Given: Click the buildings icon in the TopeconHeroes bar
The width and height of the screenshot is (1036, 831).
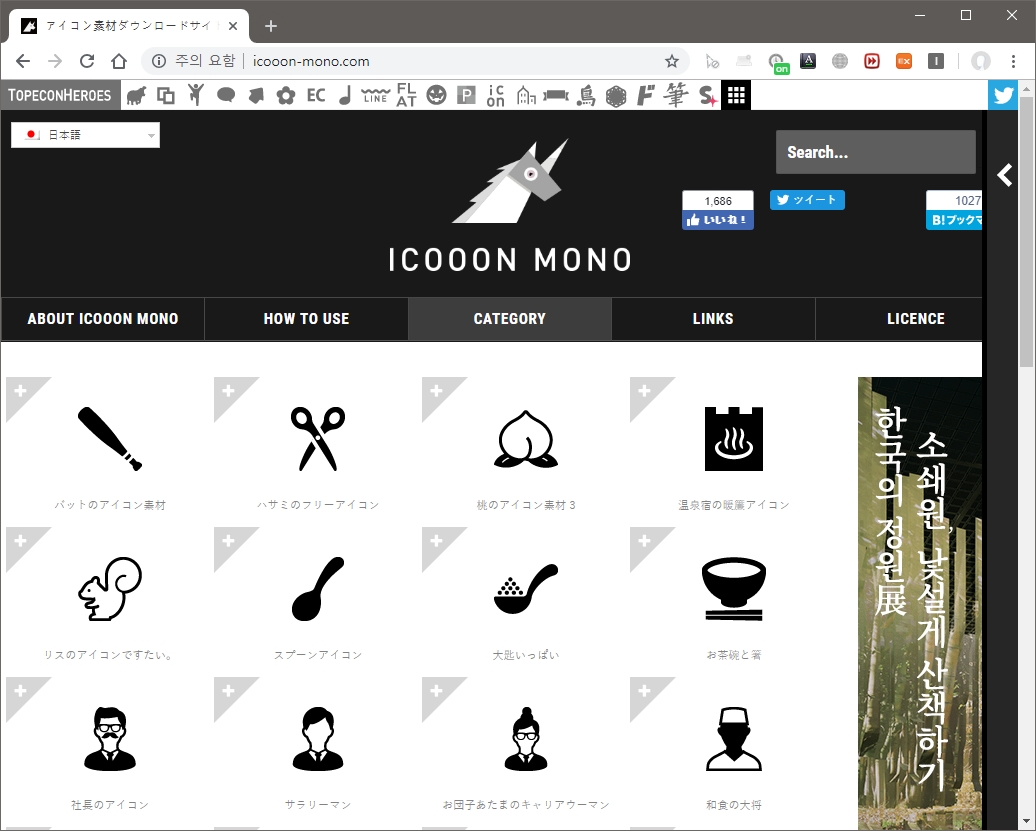Looking at the screenshot, I should pyautogui.click(x=526, y=96).
